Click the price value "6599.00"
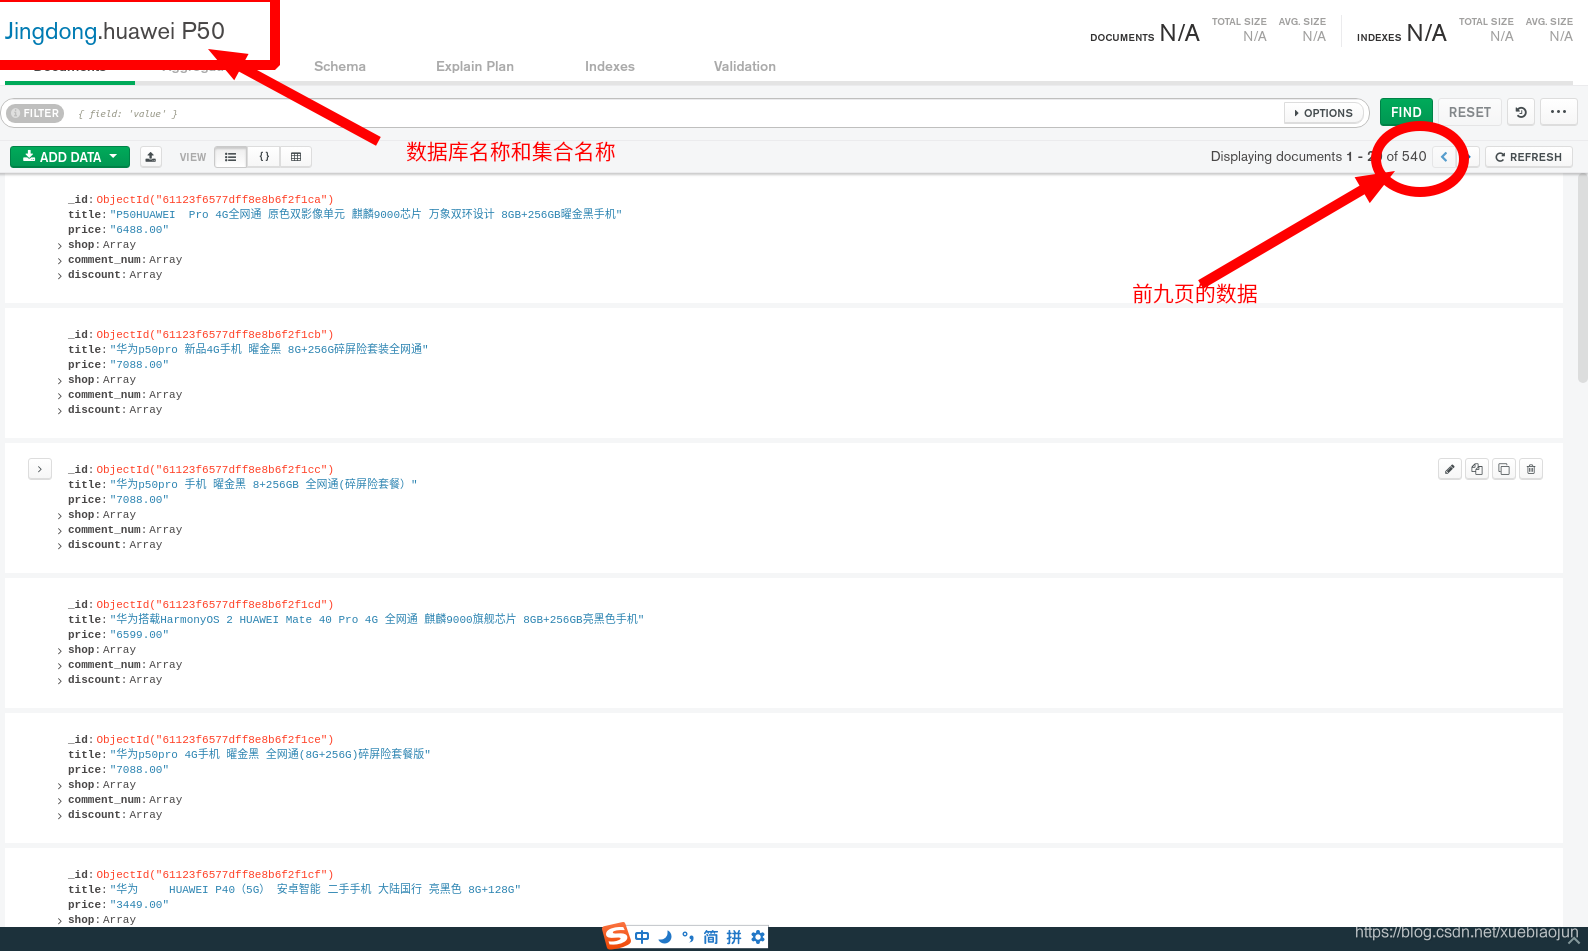Image resolution: width=1588 pixels, height=951 pixels. (x=139, y=635)
